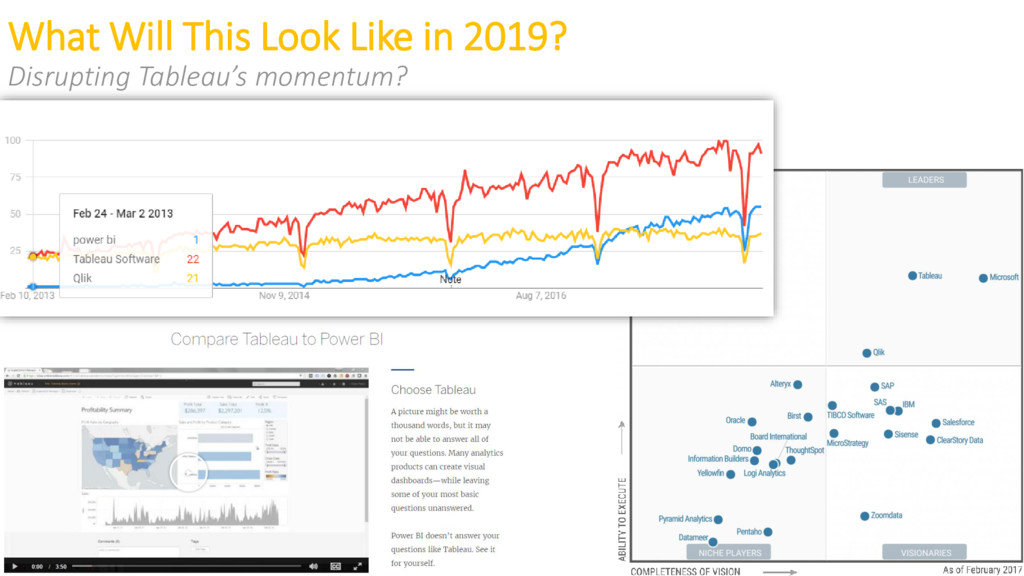Click the 'TIBCO Software' label

[x=850, y=415]
